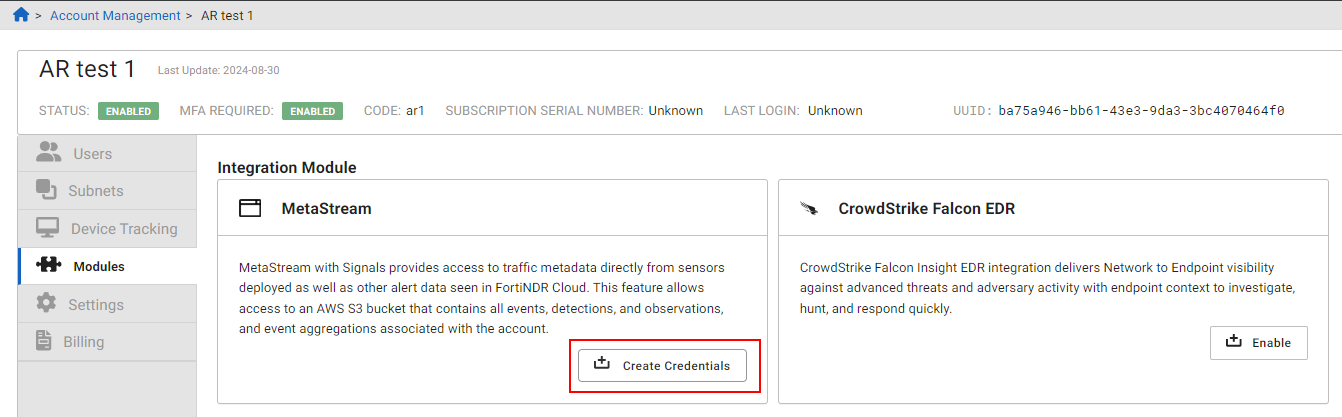
Task: Go to the Device Tracking tab
Action: (x=124, y=229)
